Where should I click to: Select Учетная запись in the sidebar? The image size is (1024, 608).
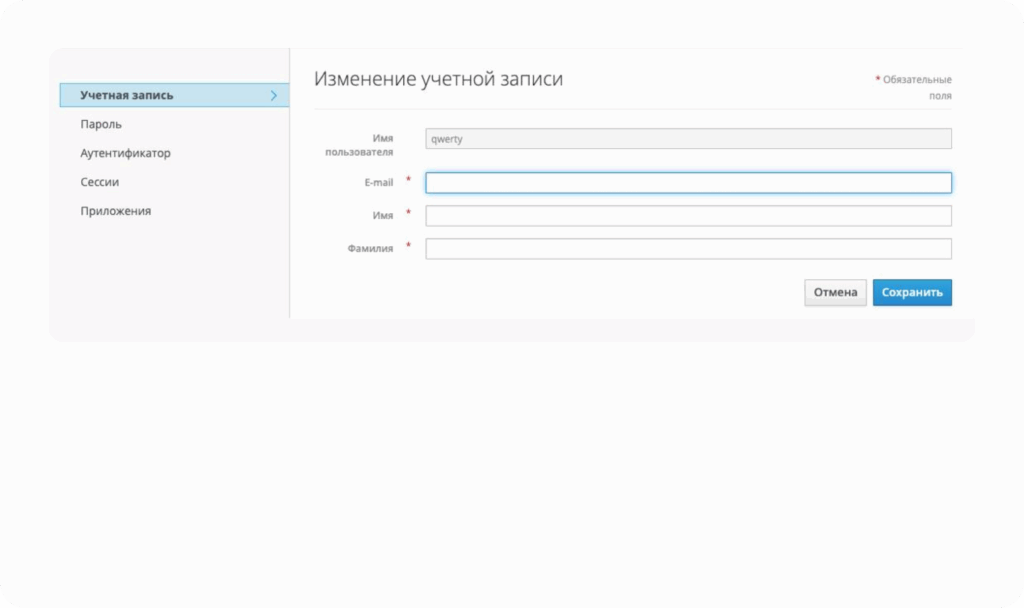pyautogui.click(x=127, y=96)
